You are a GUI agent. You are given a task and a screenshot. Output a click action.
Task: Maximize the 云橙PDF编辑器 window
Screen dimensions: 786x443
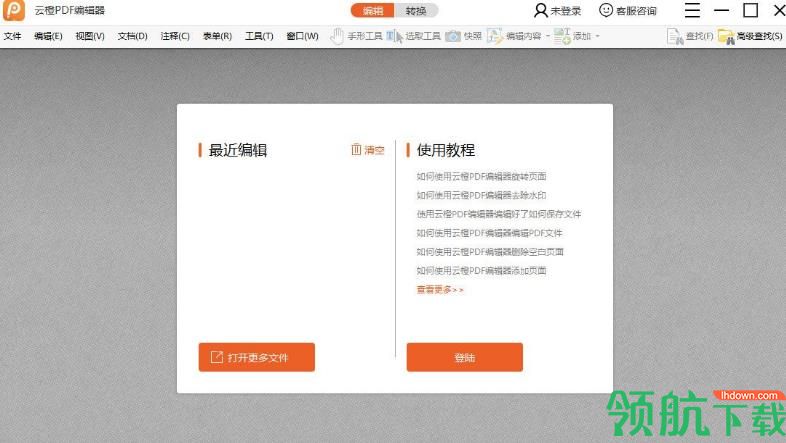[750, 10]
